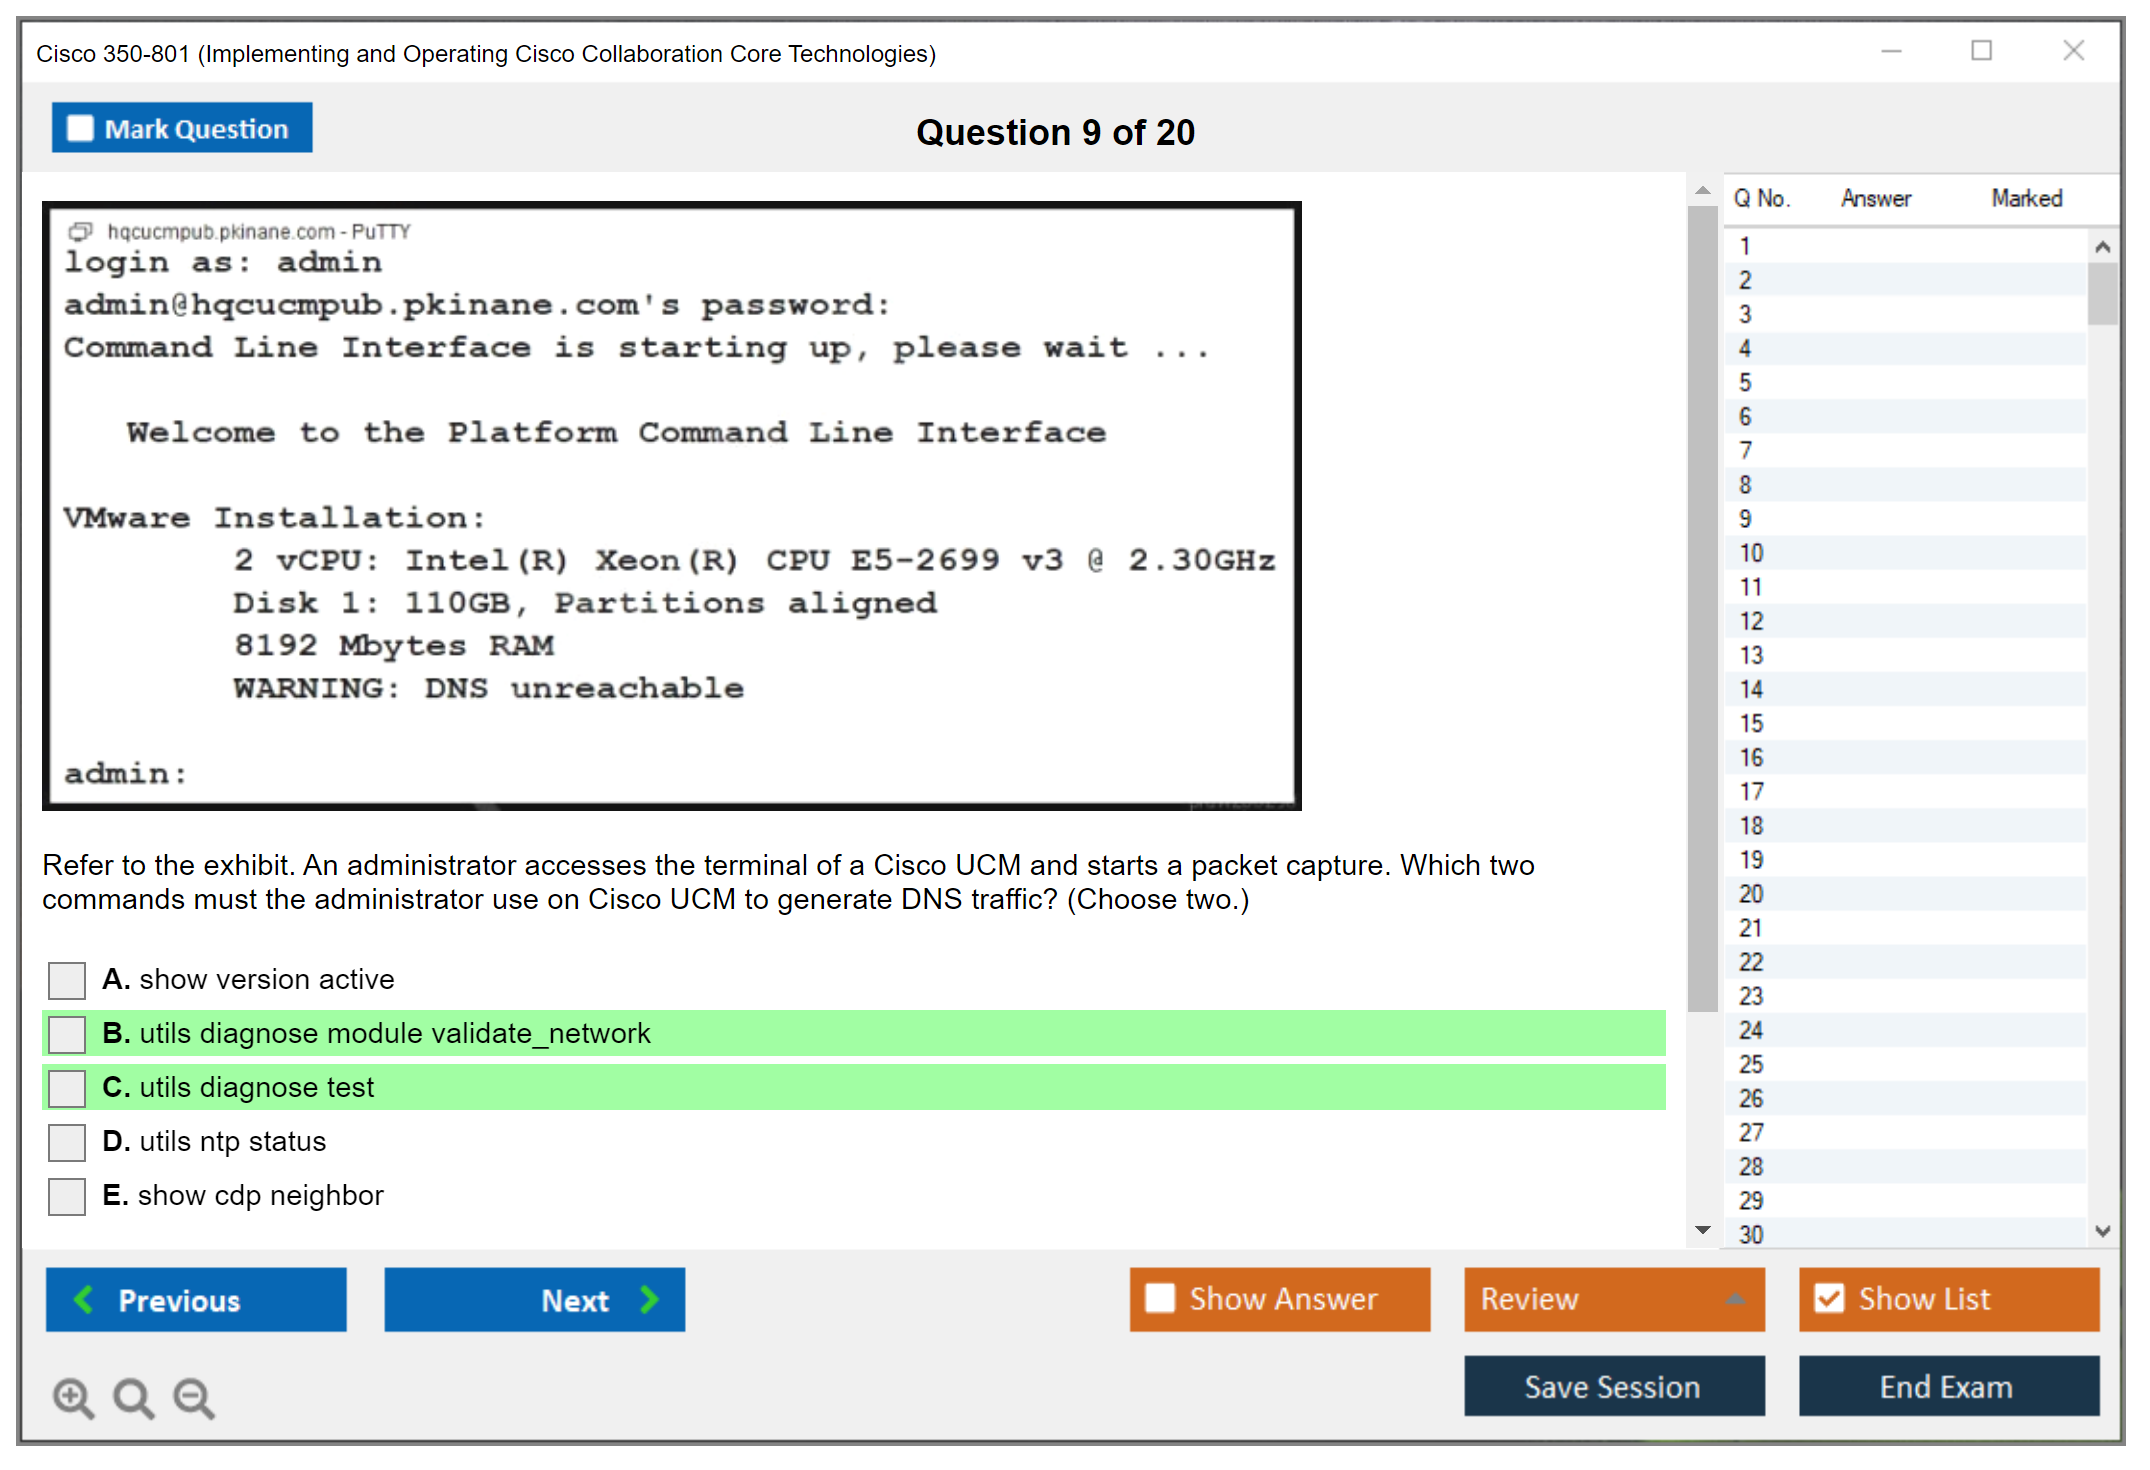
Task: Click the PuTTY terminal icon in exhibit
Action: 80,232
